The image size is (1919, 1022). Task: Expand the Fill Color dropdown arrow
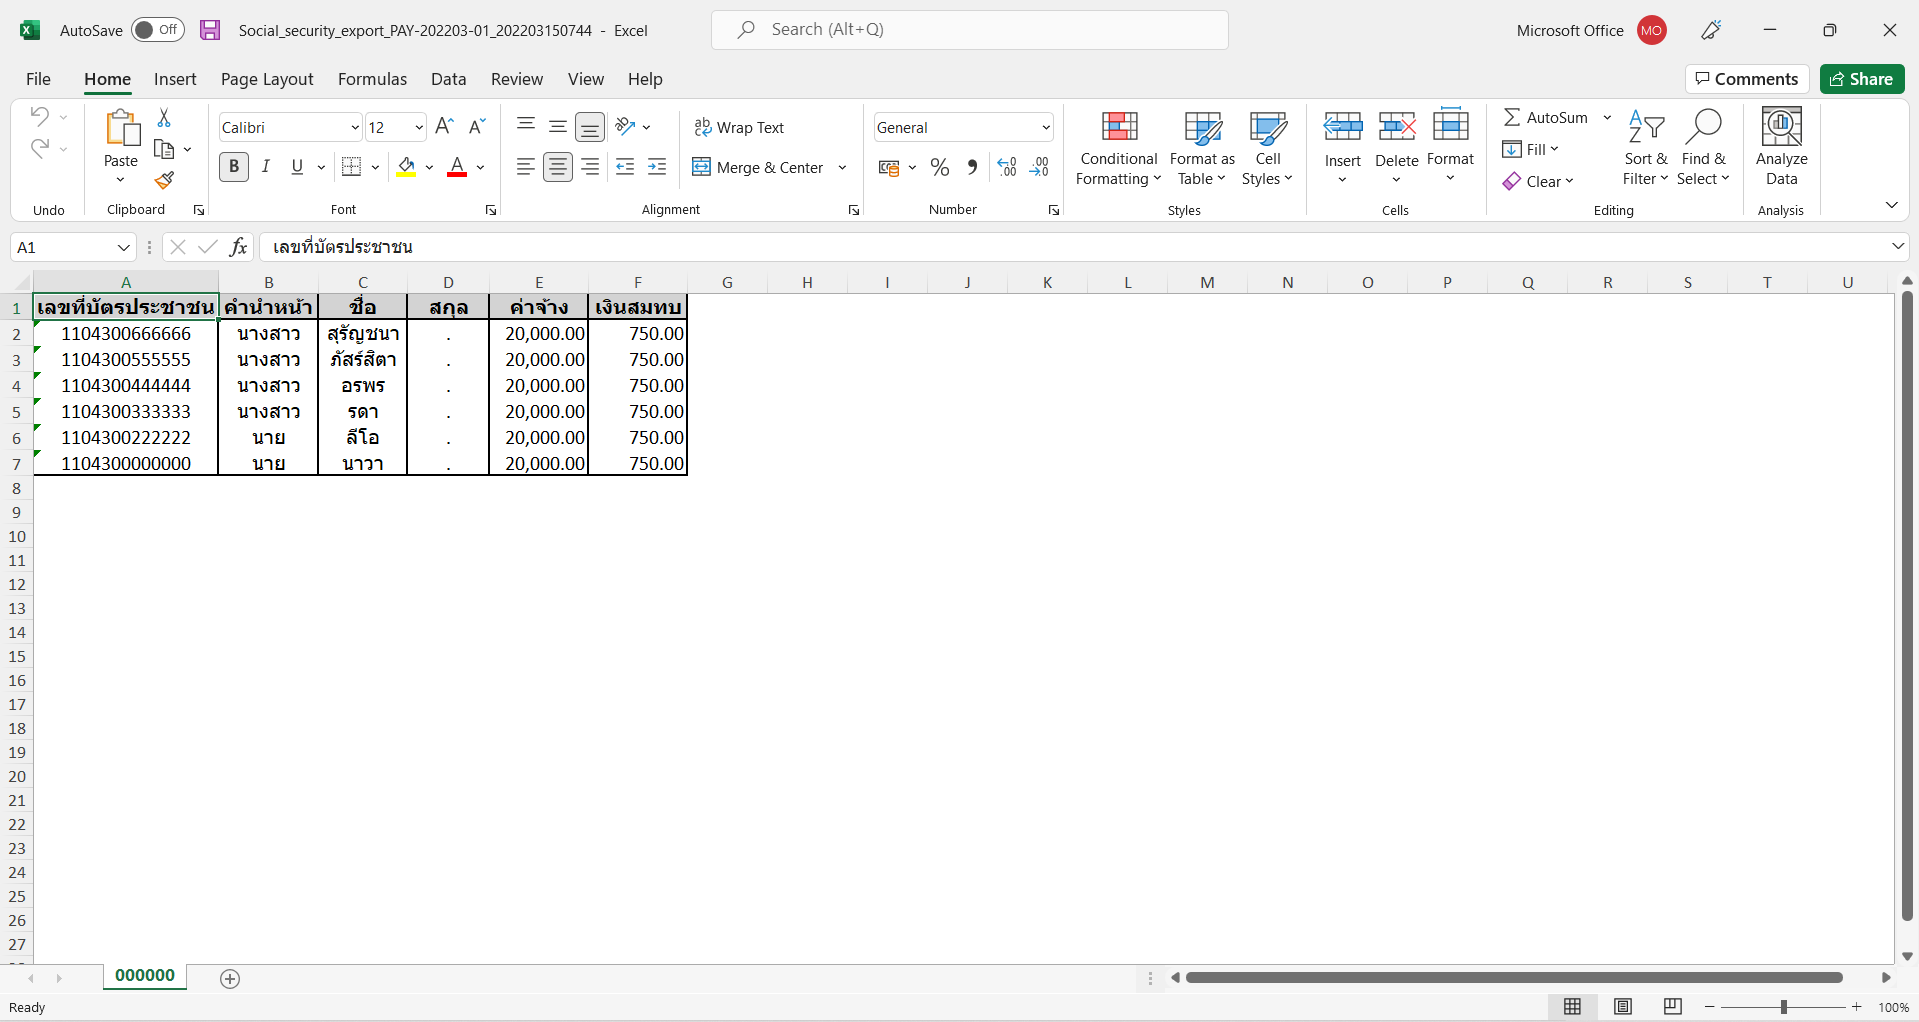tap(430, 167)
